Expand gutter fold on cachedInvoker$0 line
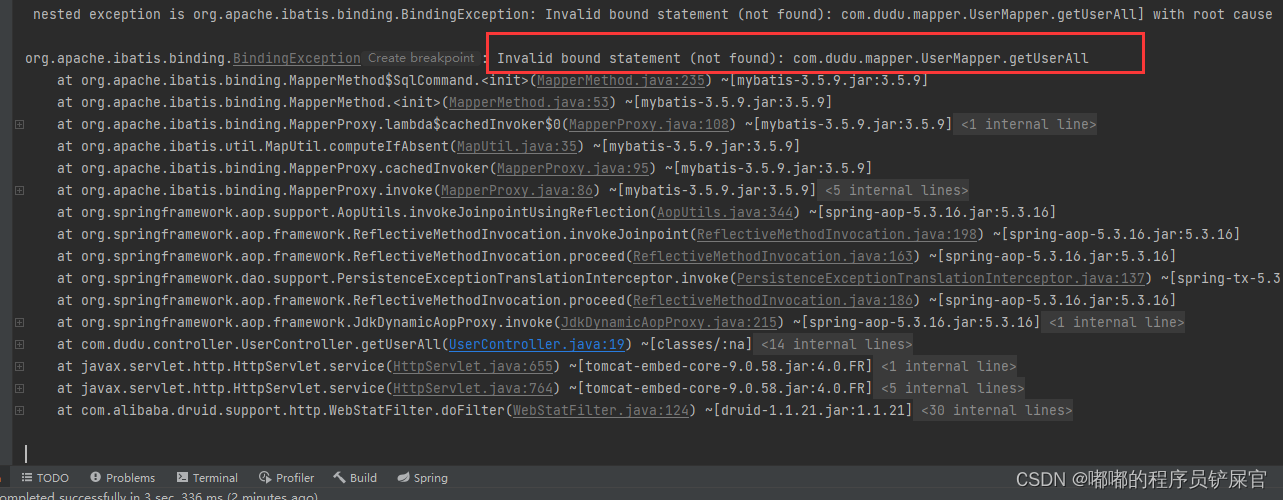This screenshot has height=500, width=1283. click(20, 124)
